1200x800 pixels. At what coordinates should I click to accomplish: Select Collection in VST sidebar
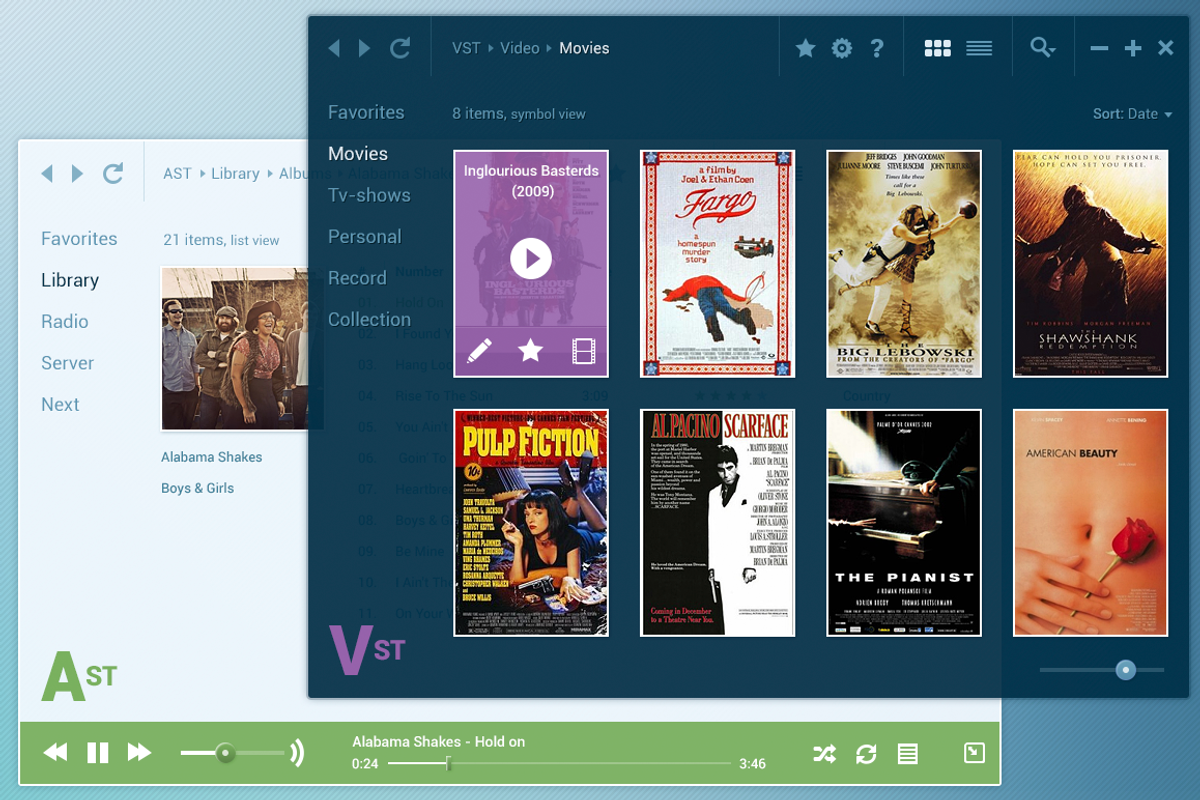coord(369,319)
